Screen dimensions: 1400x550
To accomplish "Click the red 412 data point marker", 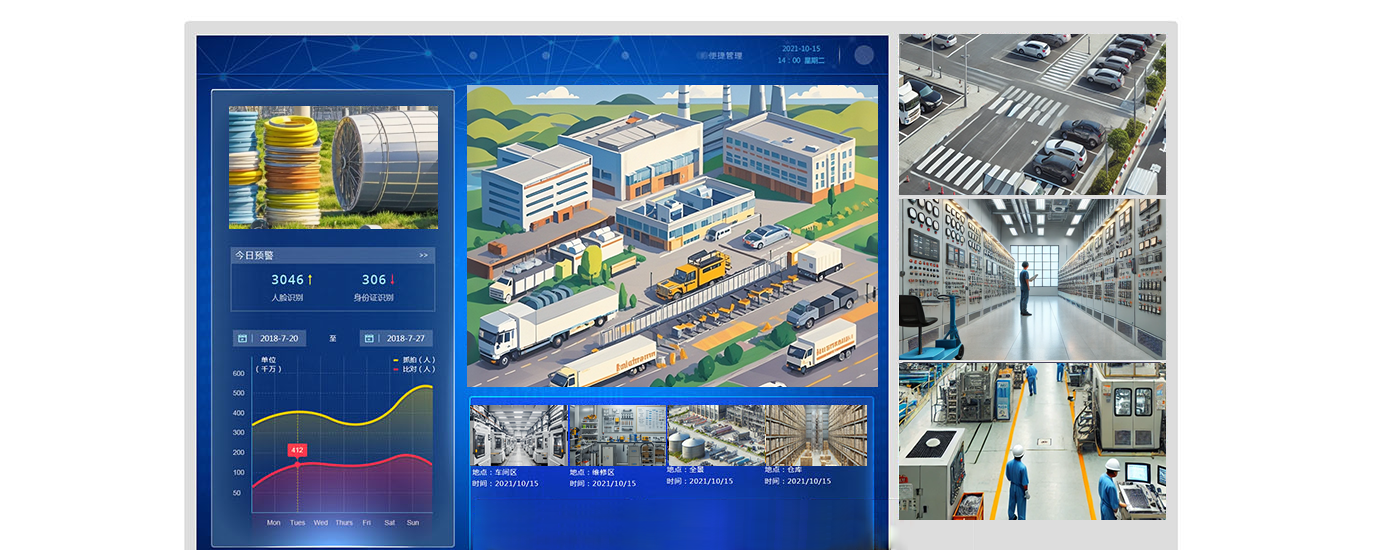I will point(297,463).
